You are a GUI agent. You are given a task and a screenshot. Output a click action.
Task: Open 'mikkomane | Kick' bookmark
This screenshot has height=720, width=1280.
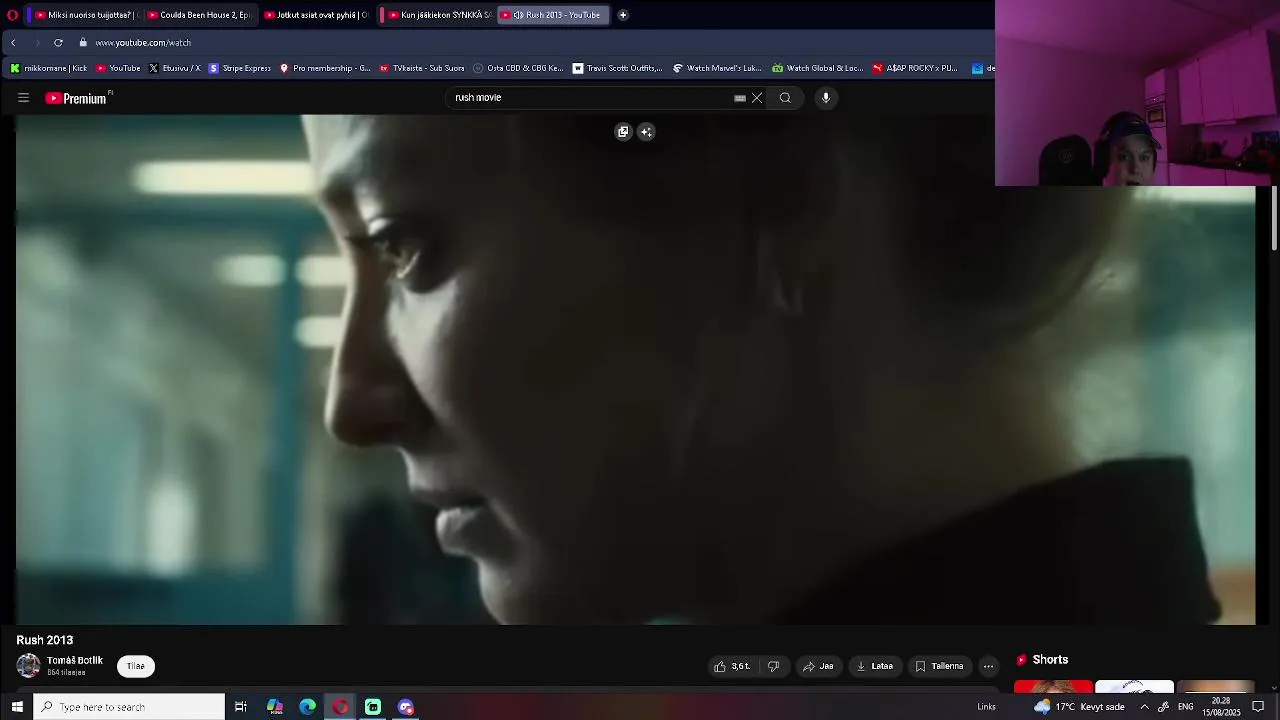(x=49, y=68)
